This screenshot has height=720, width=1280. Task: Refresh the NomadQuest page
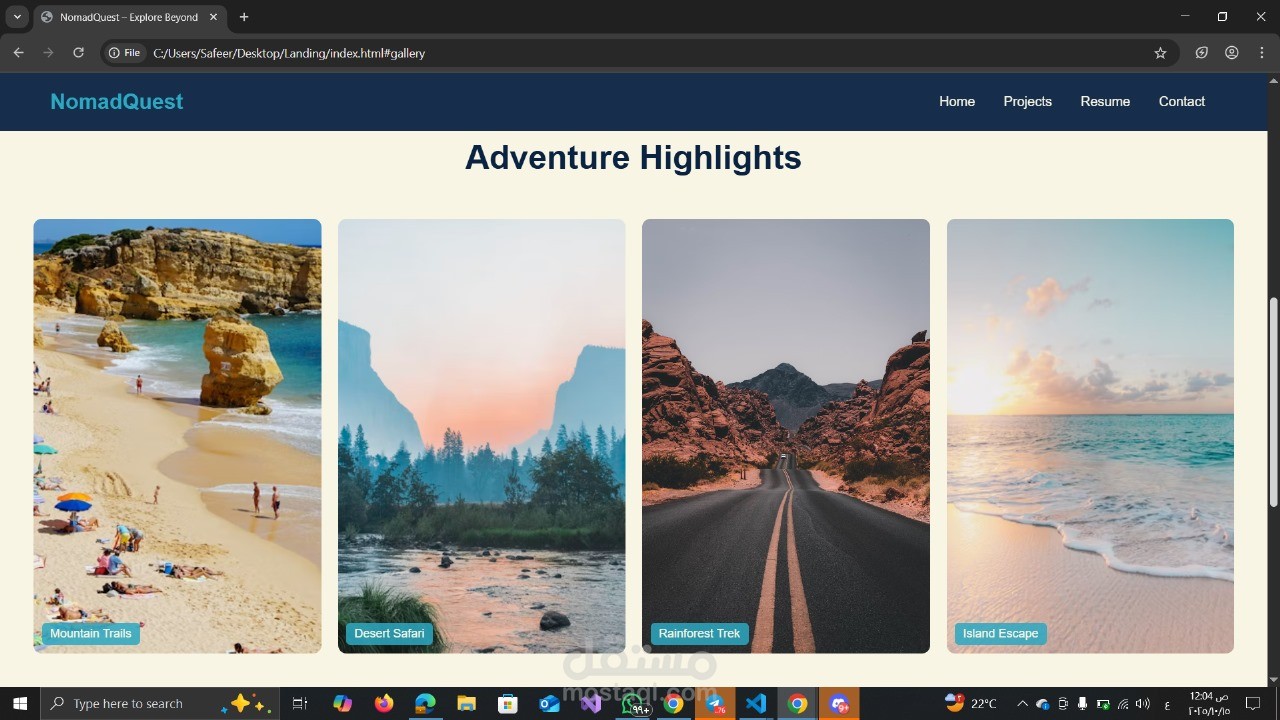(78, 53)
